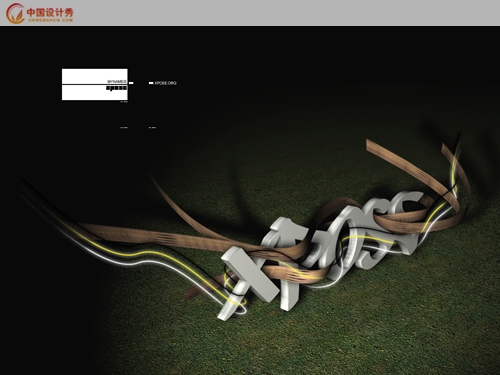Select the MYNAMEIS label in white box
This screenshot has height=375, width=500.
[x=117, y=81]
